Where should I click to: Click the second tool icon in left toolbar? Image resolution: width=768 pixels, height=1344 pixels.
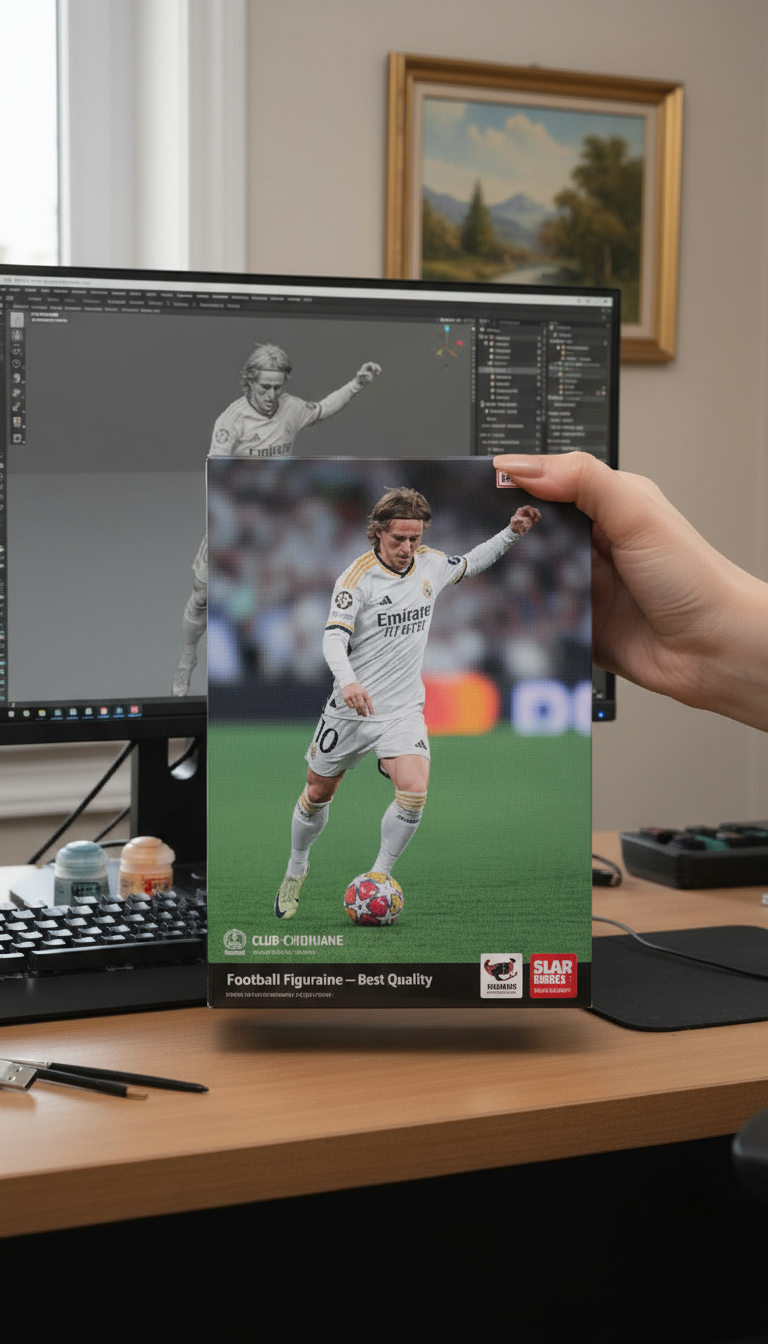click(x=16, y=336)
